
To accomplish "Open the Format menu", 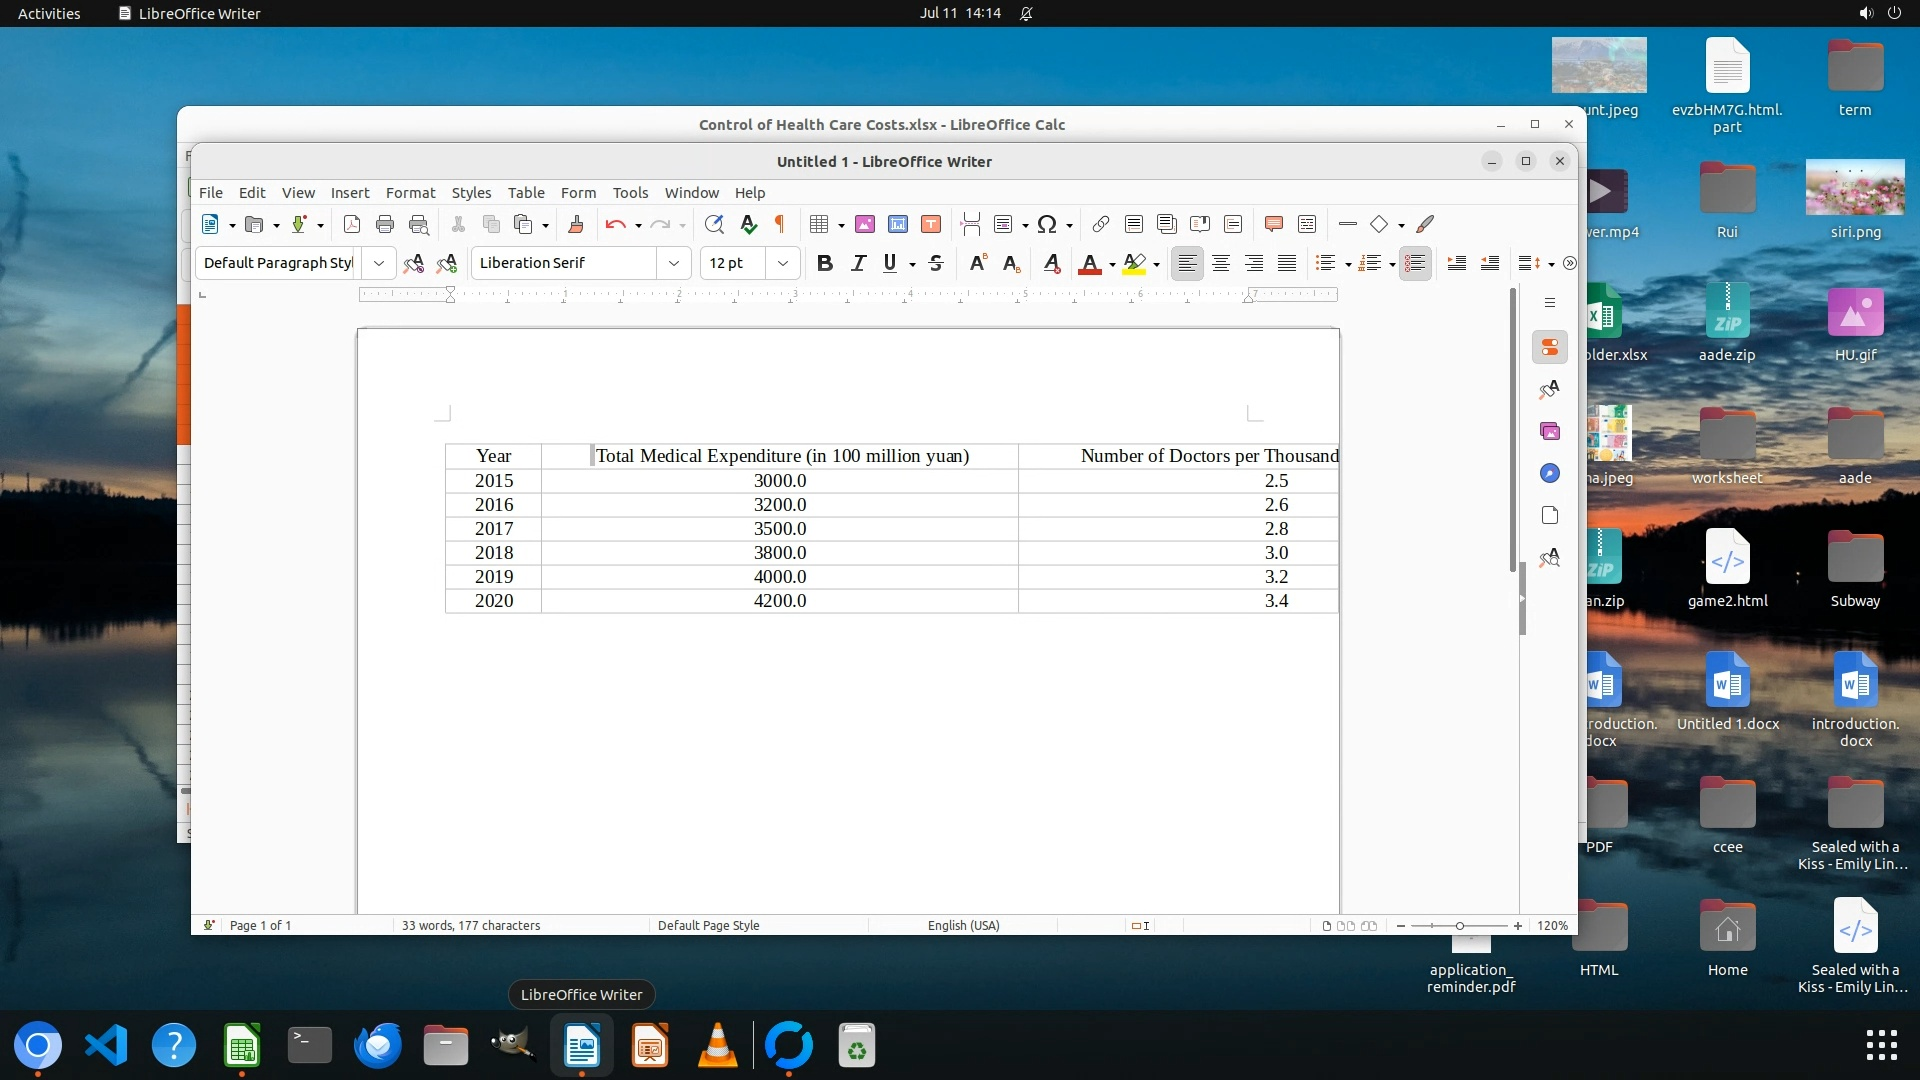I will [x=410, y=193].
